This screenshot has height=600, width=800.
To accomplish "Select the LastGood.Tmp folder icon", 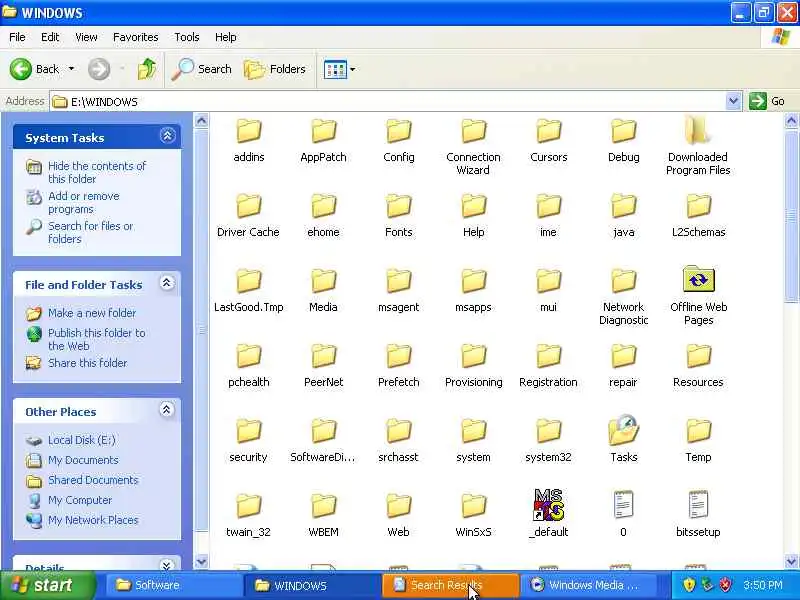I will 248,282.
